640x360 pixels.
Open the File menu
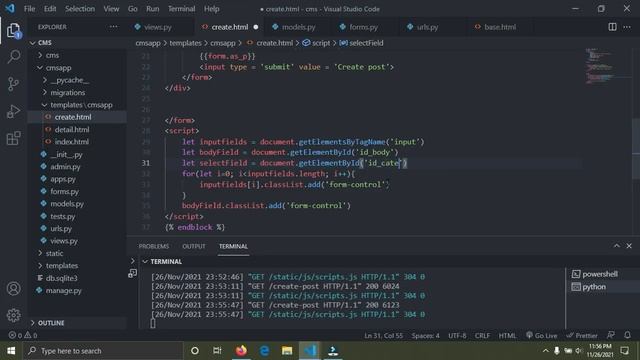(29, 9)
